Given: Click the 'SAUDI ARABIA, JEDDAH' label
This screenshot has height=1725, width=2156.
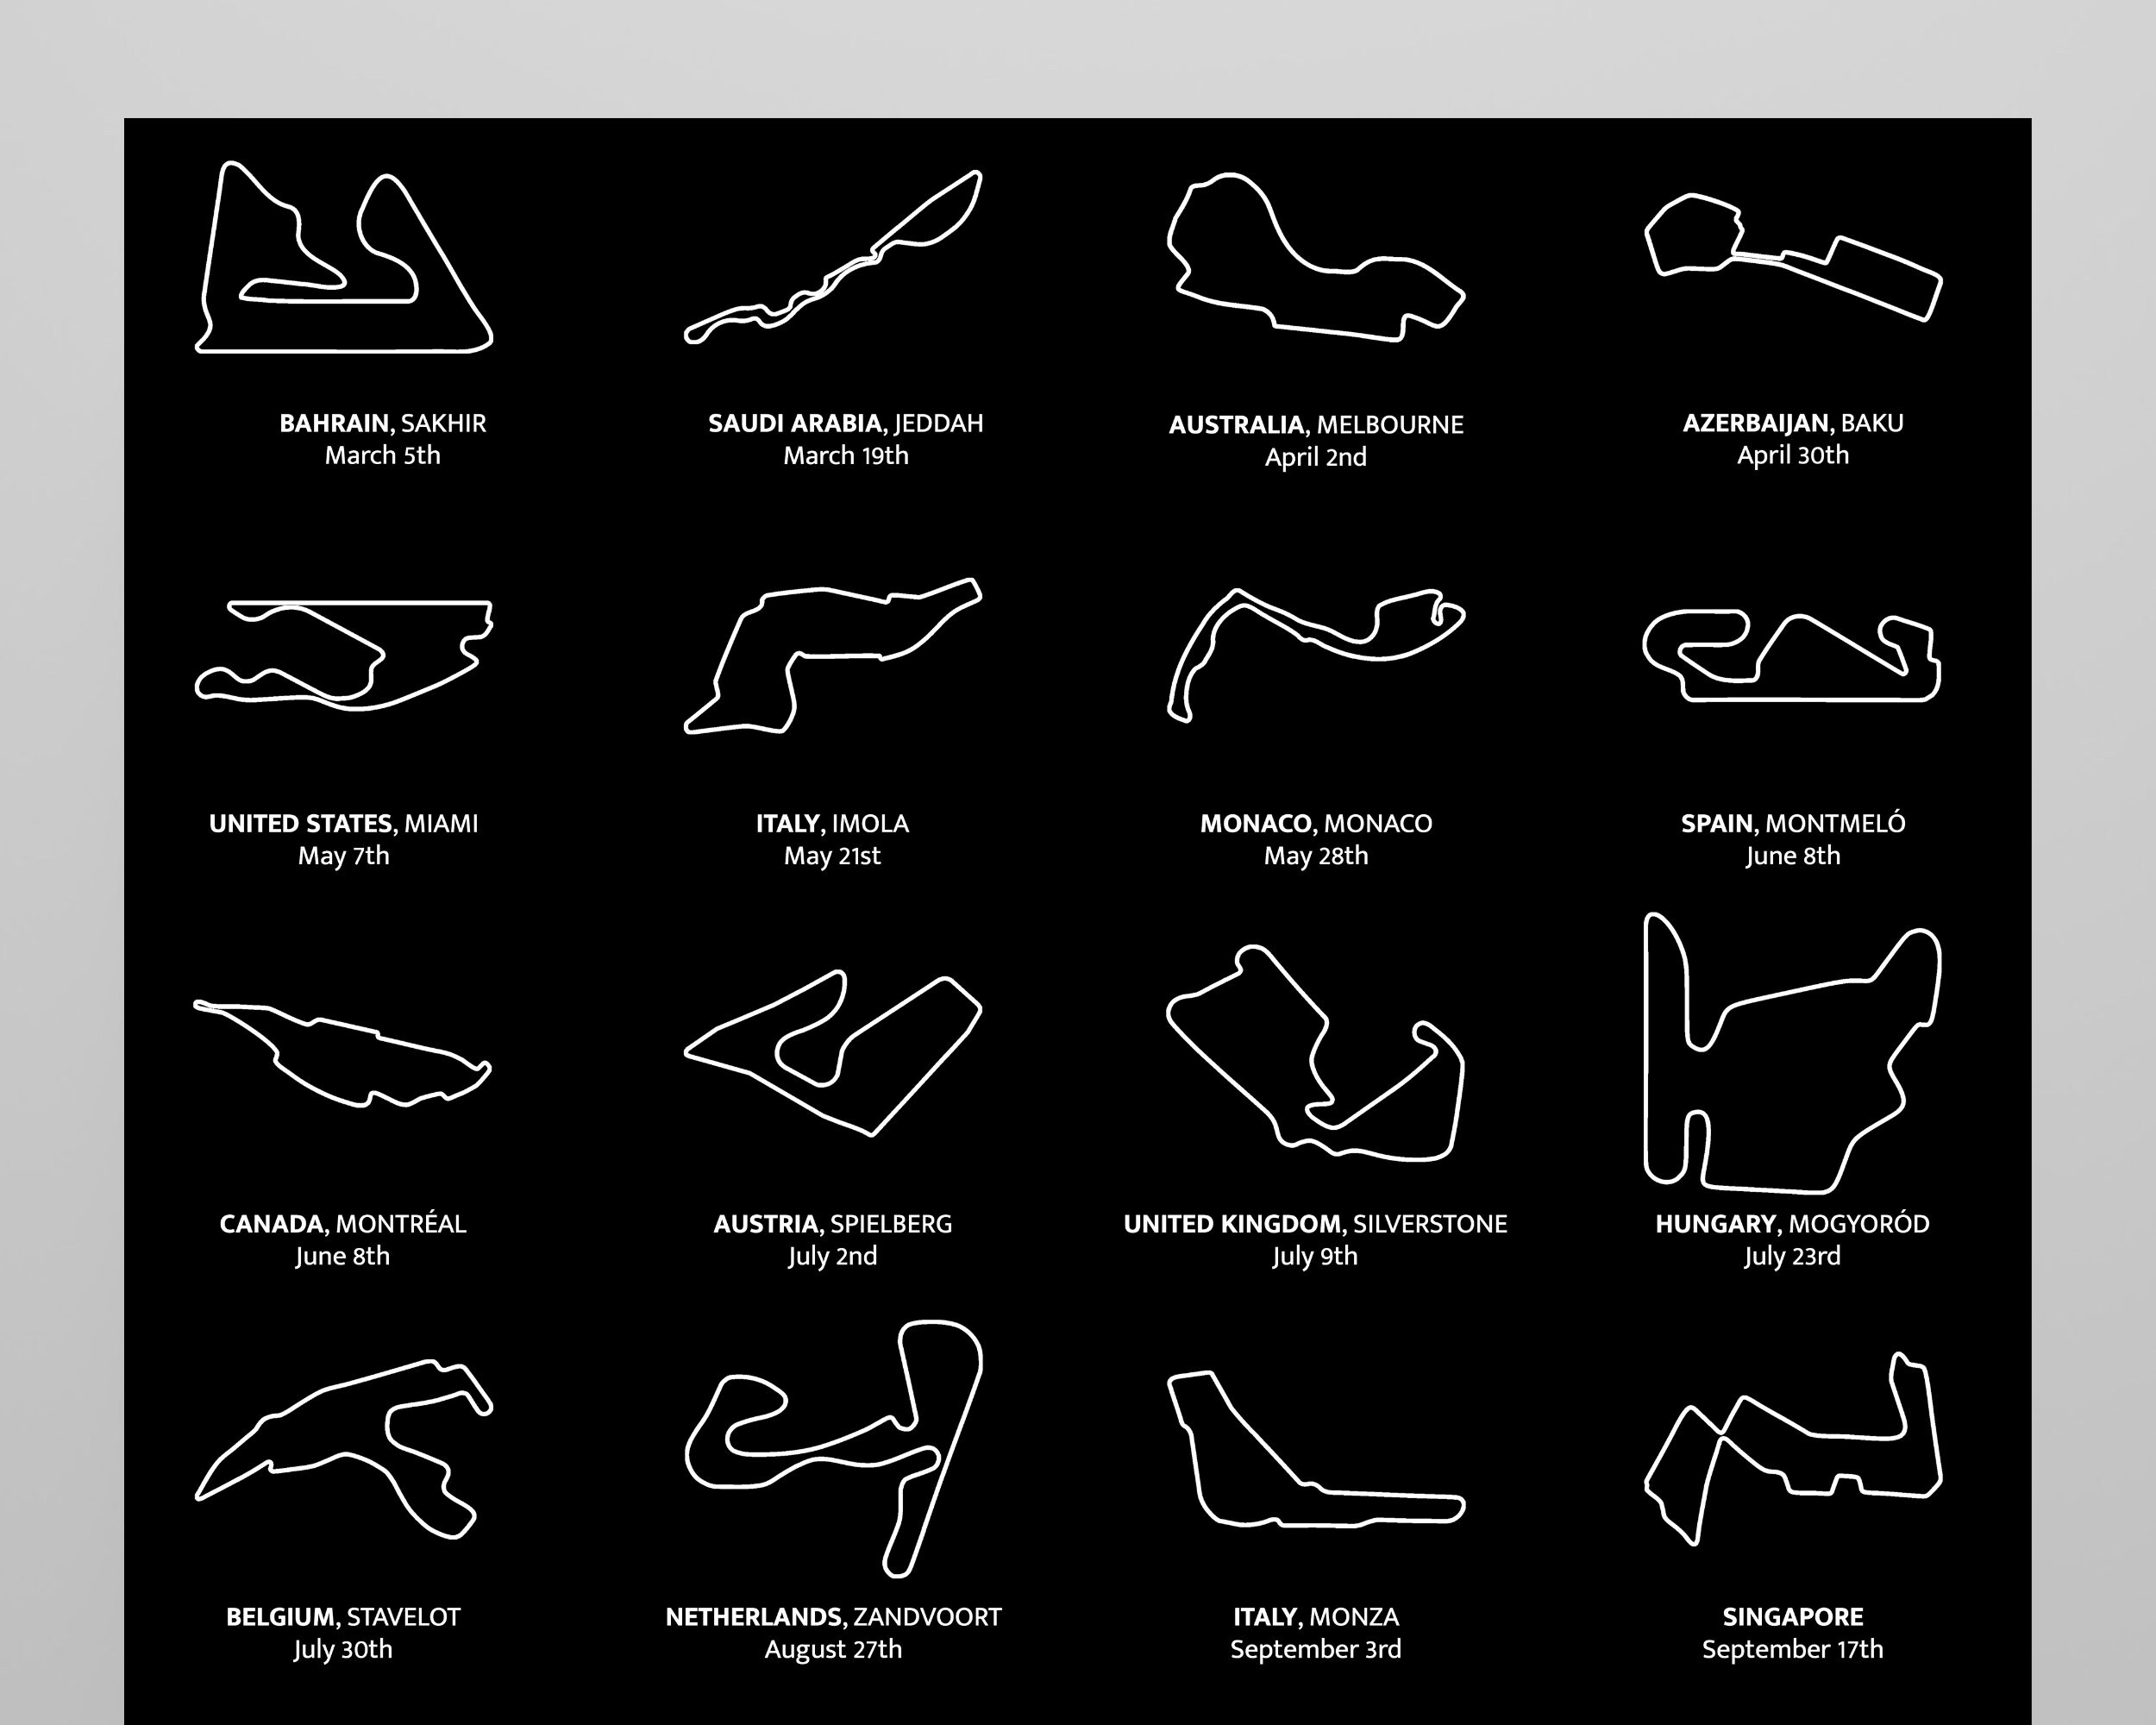Looking at the screenshot, I should pyautogui.click(x=846, y=423).
